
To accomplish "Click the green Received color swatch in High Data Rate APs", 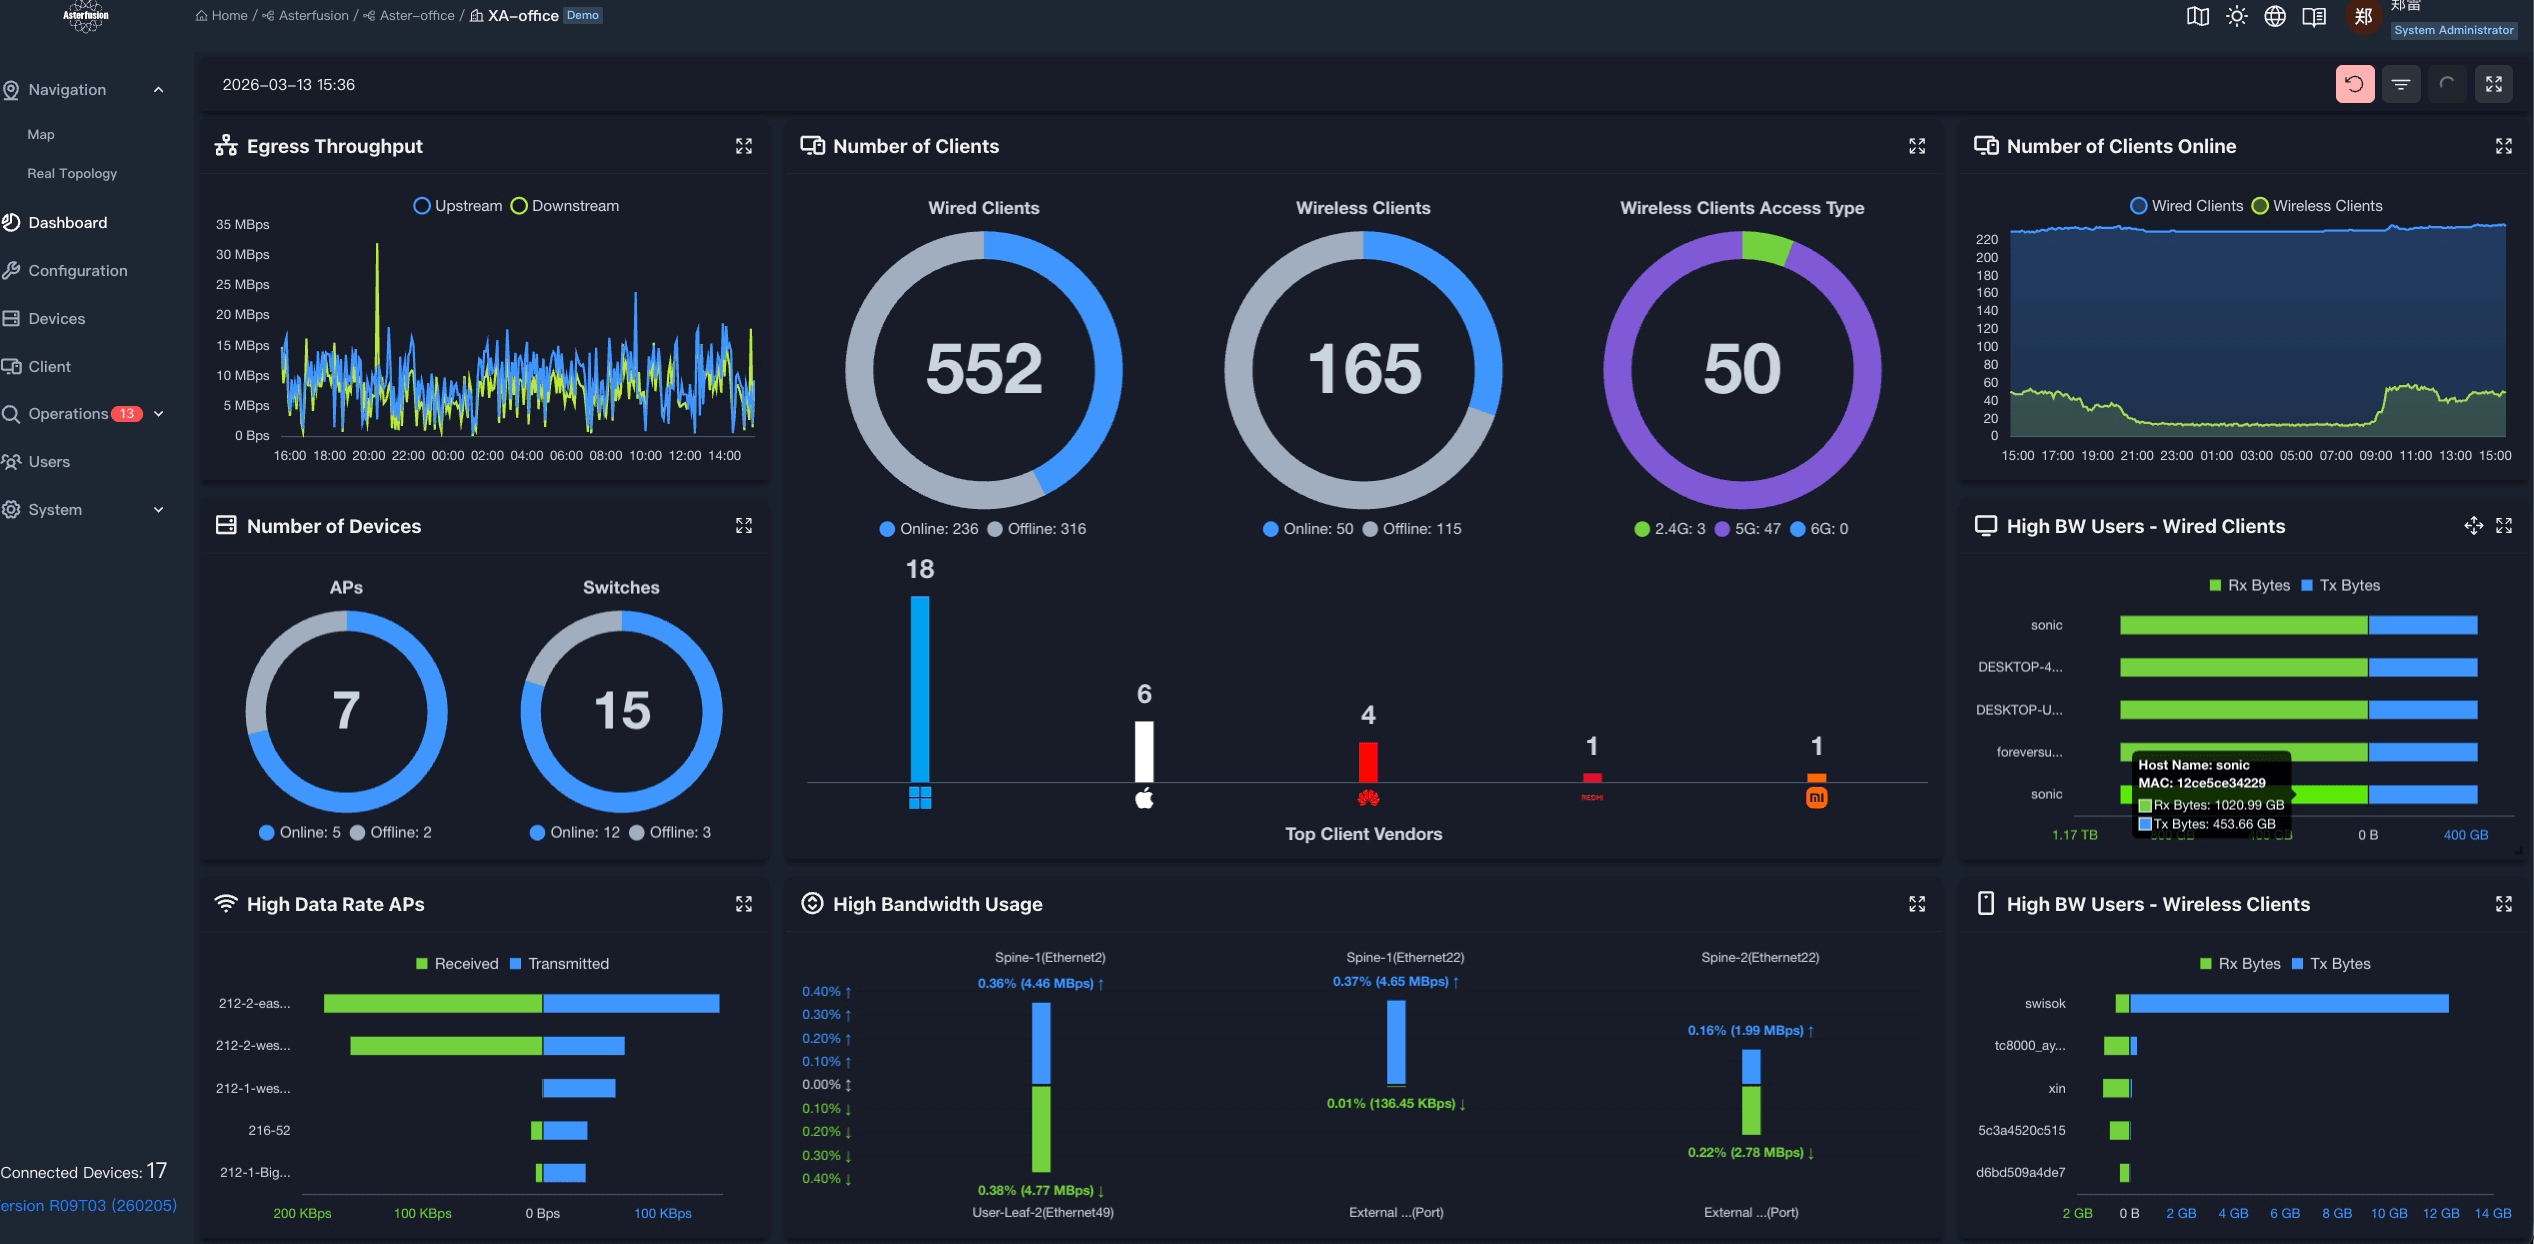I will 421,963.
